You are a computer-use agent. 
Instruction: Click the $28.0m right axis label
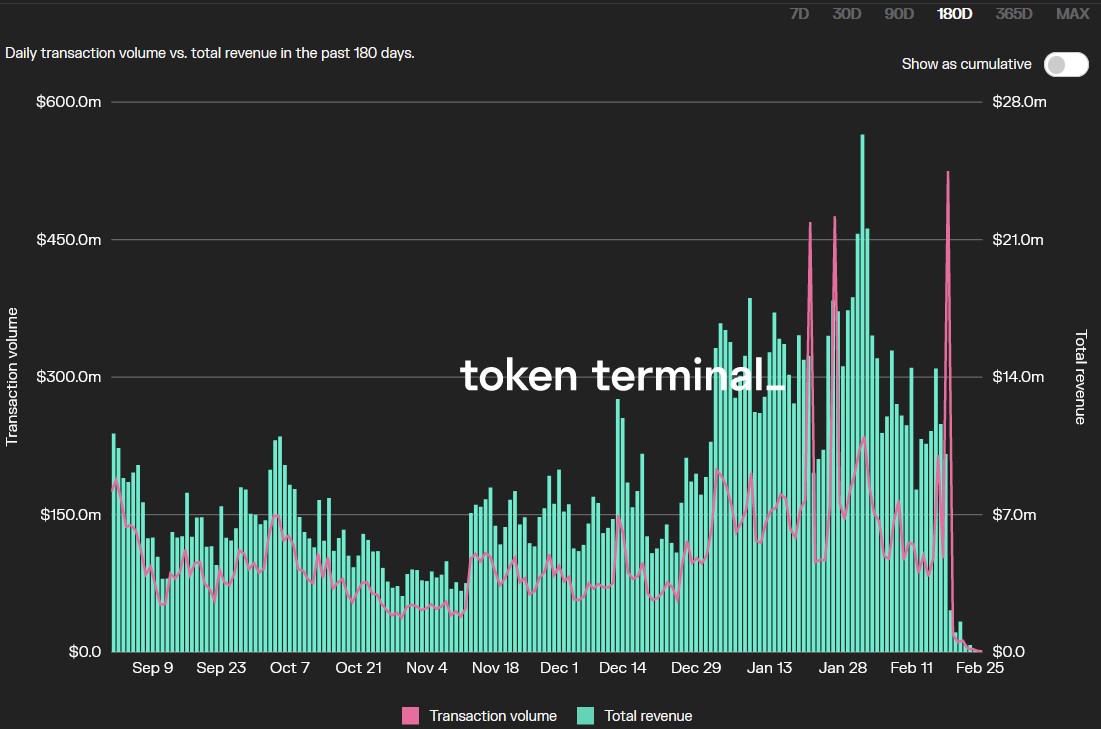pyautogui.click(x=1019, y=102)
